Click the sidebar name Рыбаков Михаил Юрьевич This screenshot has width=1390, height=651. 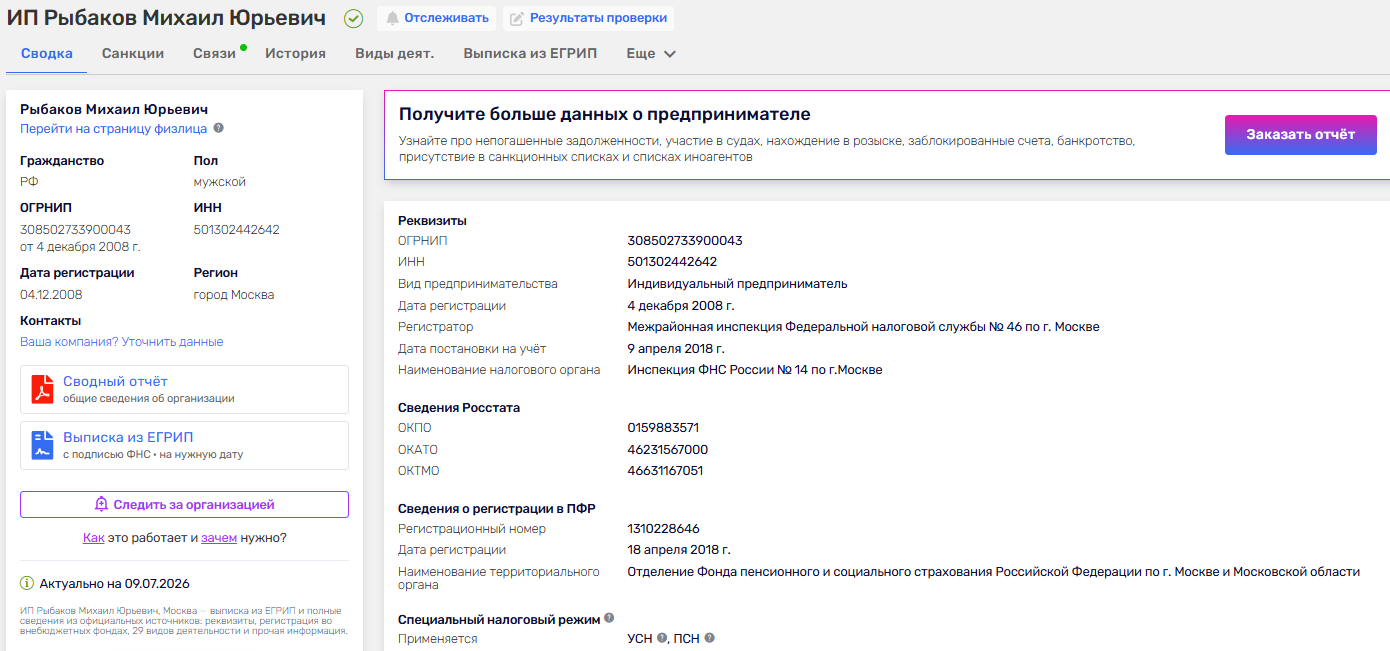[114, 109]
